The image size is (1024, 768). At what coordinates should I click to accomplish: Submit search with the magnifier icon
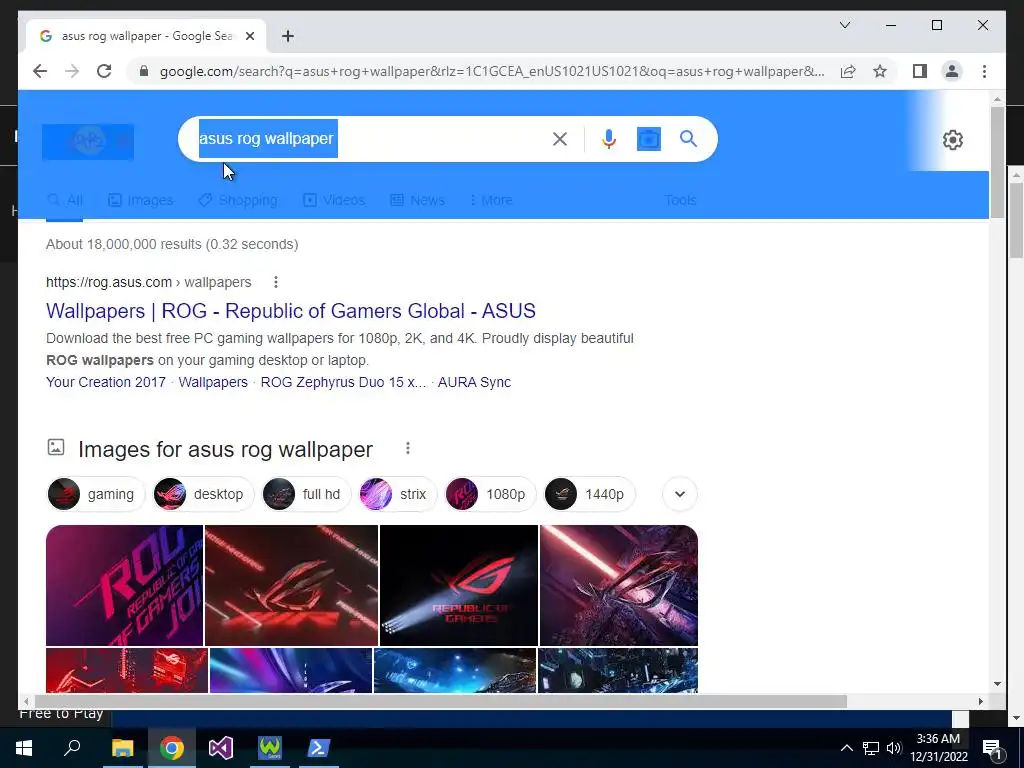click(x=688, y=139)
